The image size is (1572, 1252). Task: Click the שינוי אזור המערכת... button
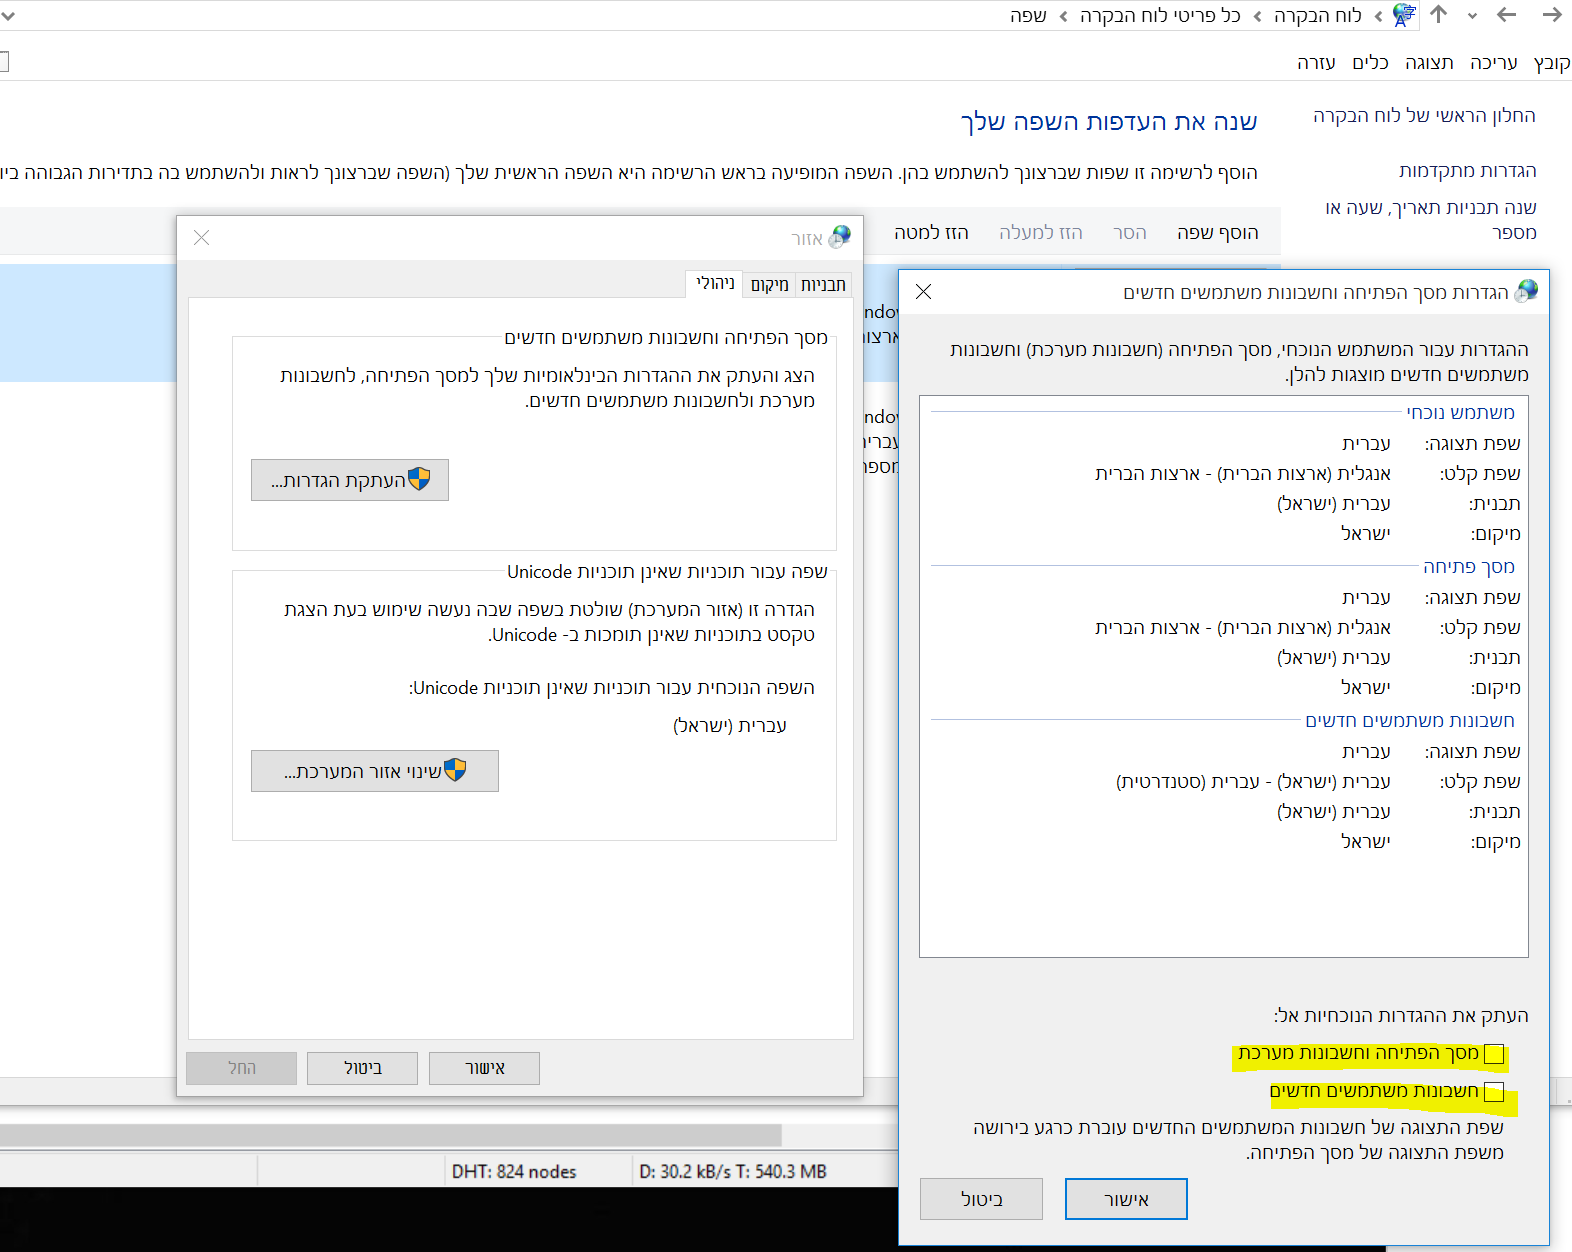[x=375, y=771]
